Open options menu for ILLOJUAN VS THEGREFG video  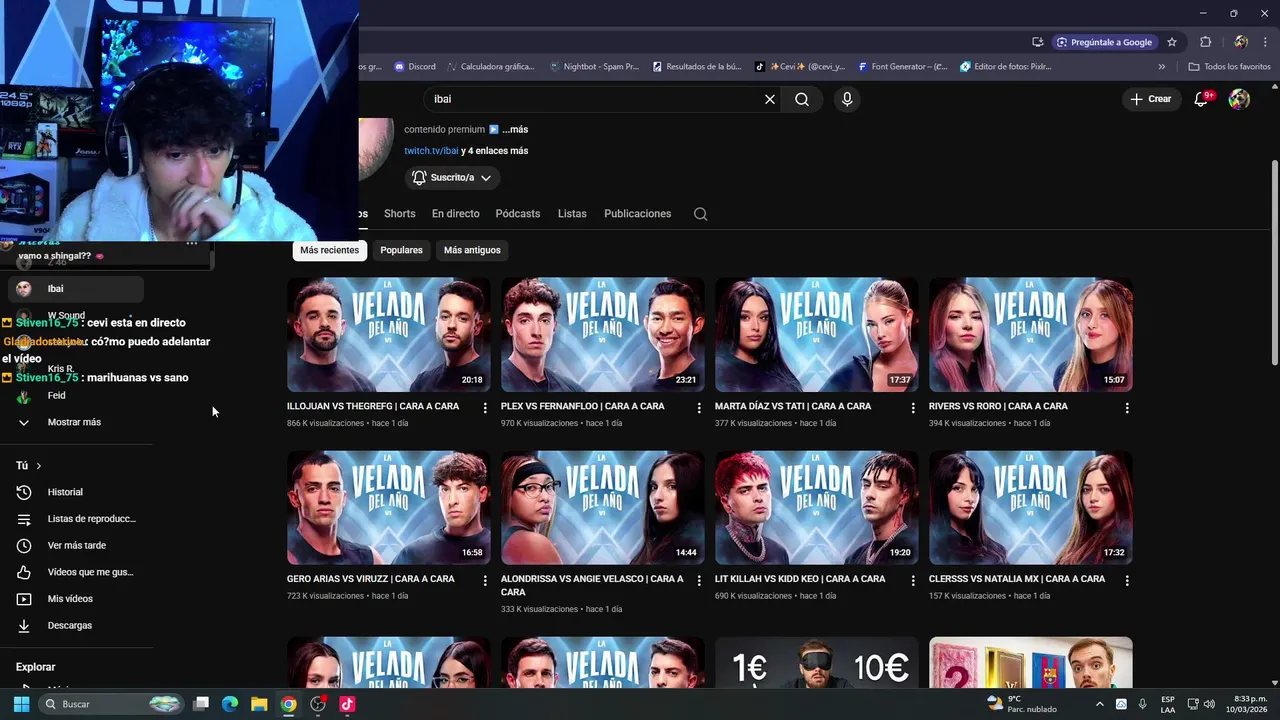tap(485, 408)
